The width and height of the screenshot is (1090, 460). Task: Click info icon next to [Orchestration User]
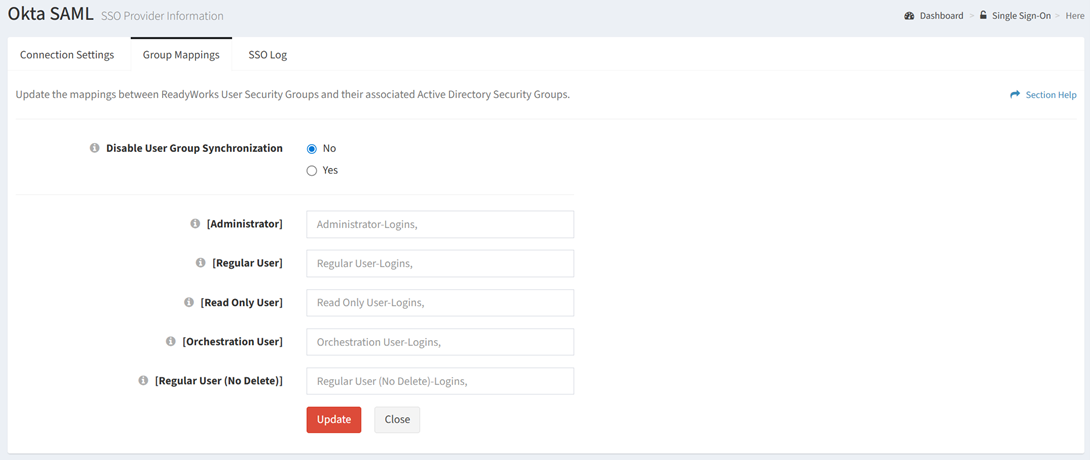click(170, 341)
